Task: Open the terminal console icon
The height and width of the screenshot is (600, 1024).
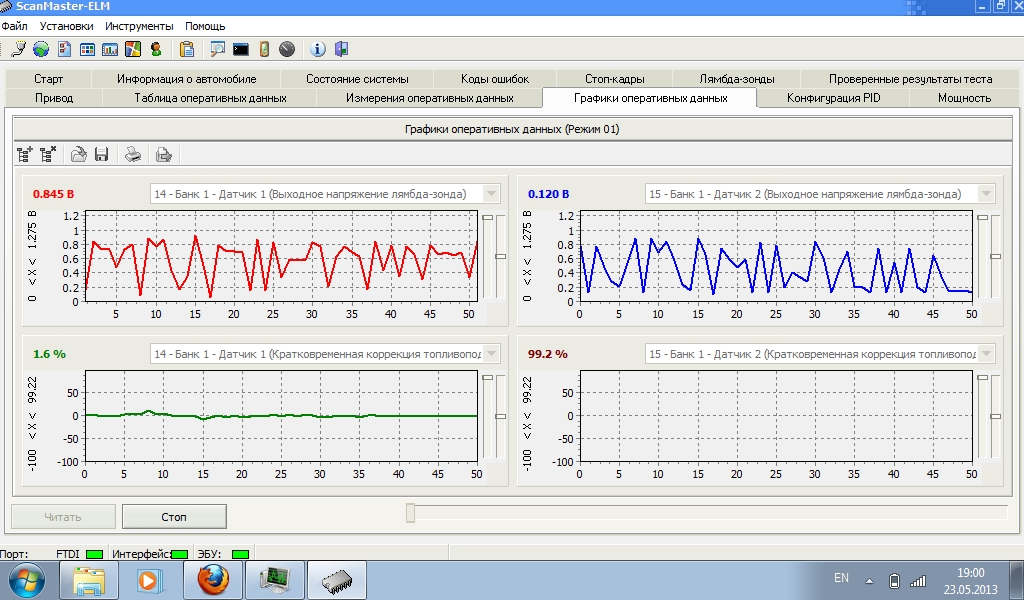Action: click(240, 48)
